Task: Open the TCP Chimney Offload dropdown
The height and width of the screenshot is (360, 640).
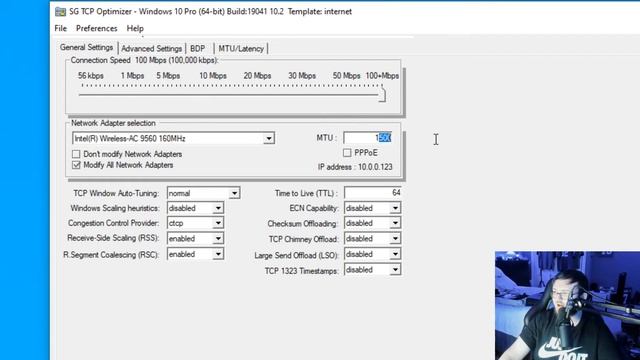Action: point(372,238)
